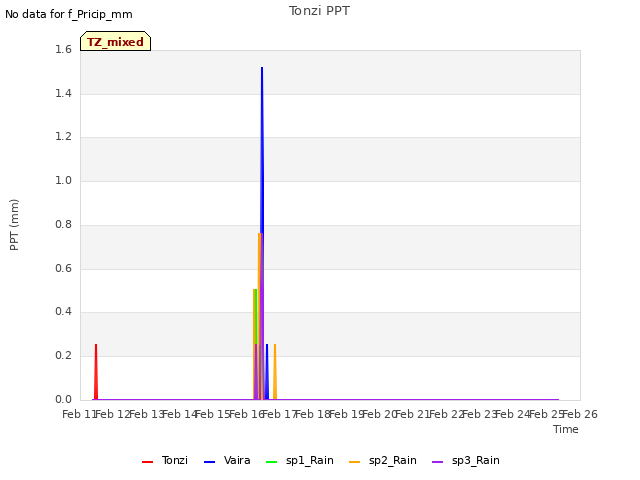Click the Feb 18 x-axis tick label
Viewport: 640px width, 480px height.
click(x=313, y=415)
